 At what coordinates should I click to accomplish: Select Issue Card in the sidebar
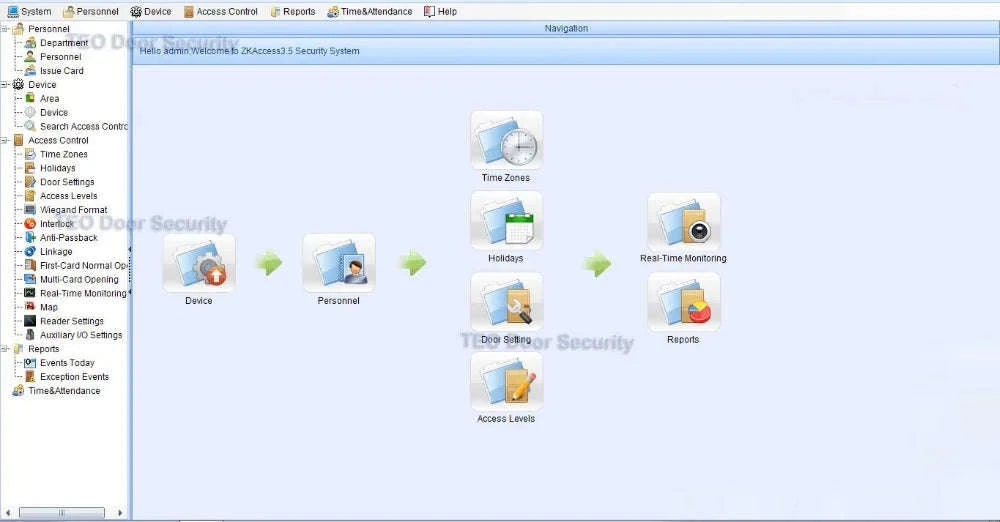coord(62,71)
